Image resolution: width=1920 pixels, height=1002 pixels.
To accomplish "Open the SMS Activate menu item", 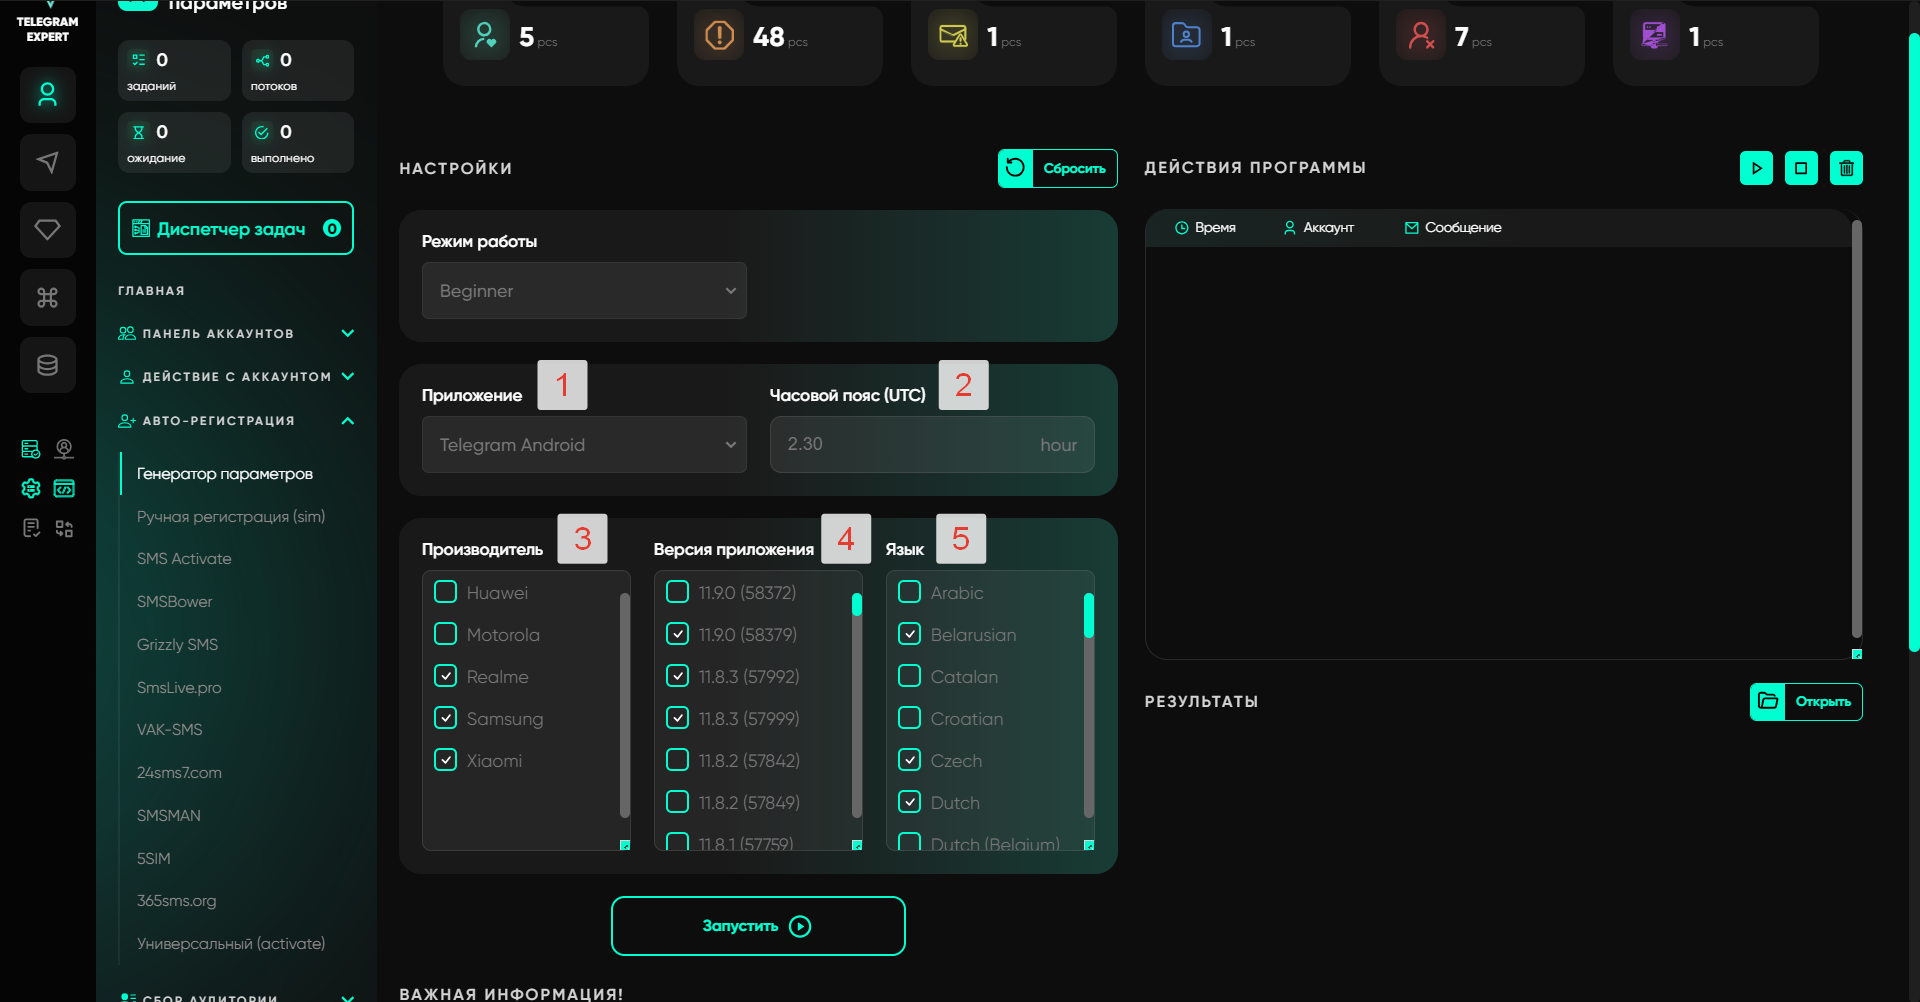I will tap(184, 559).
